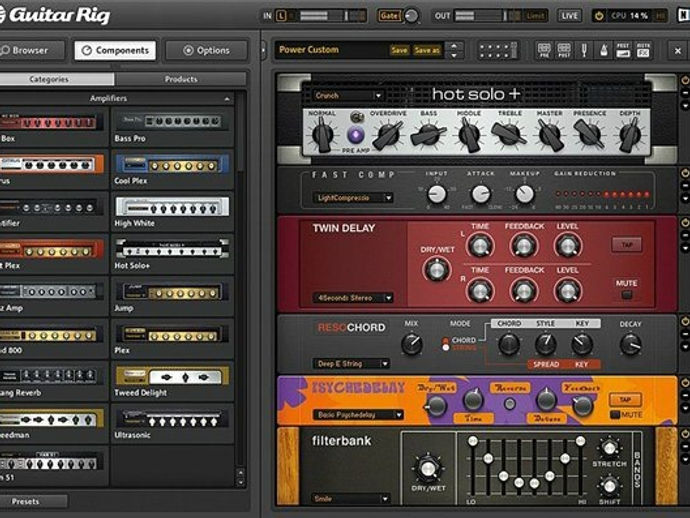The height and width of the screenshot is (518, 690).
Task: Toggle LIVE view mode
Action: pyautogui.click(x=569, y=16)
